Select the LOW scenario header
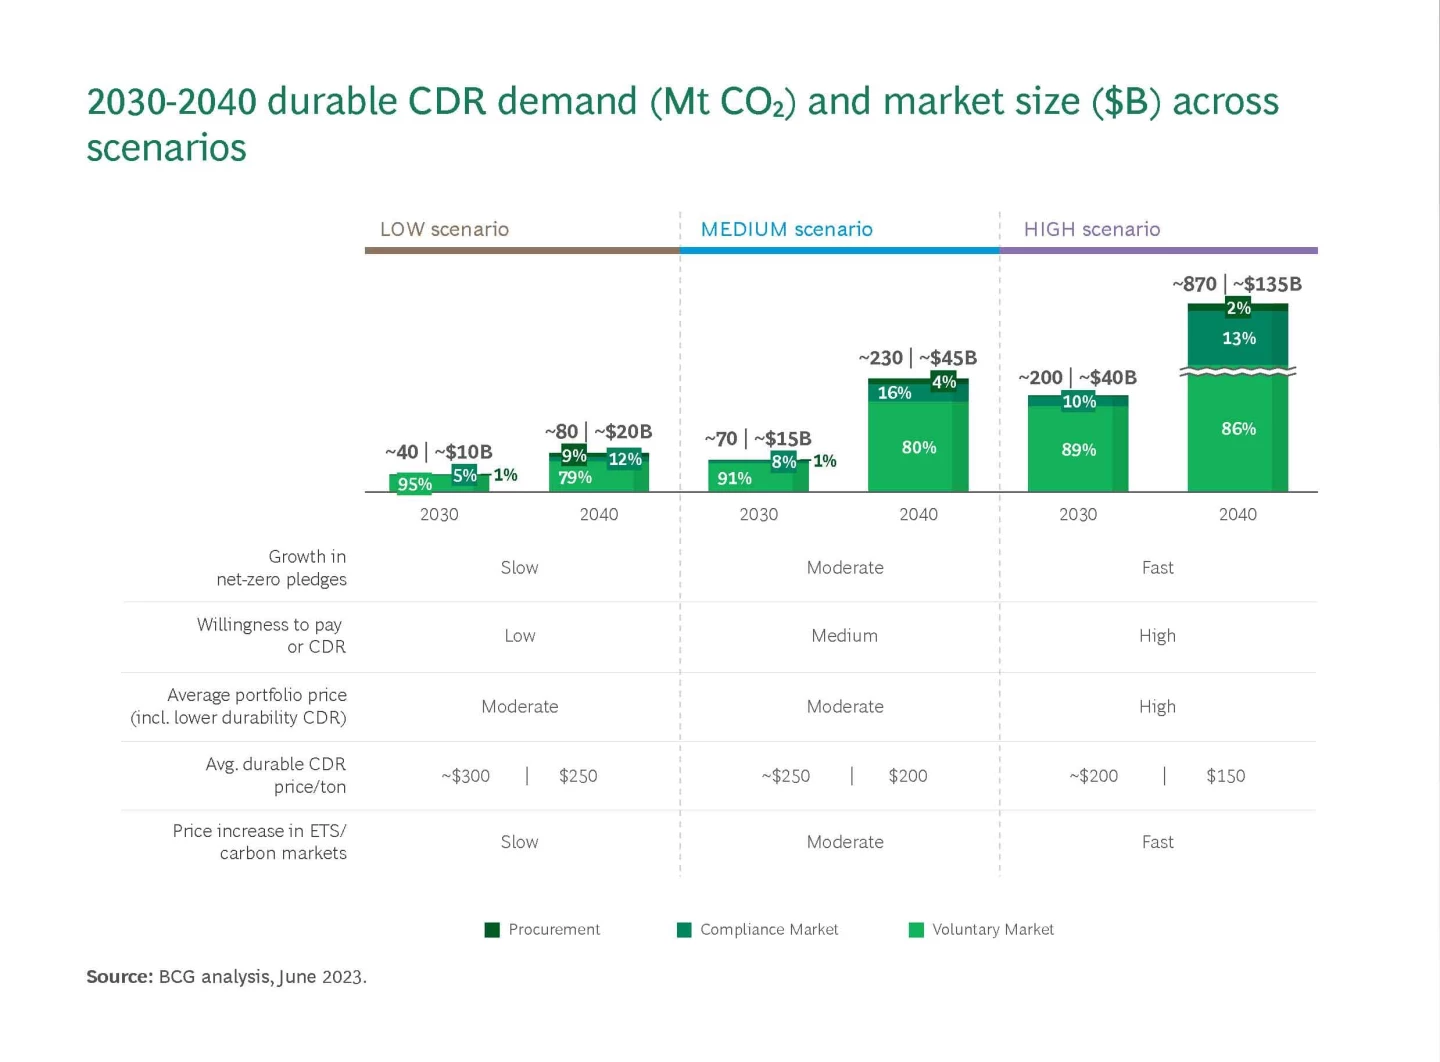The height and width of the screenshot is (1062, 1440). click(444, 229)
